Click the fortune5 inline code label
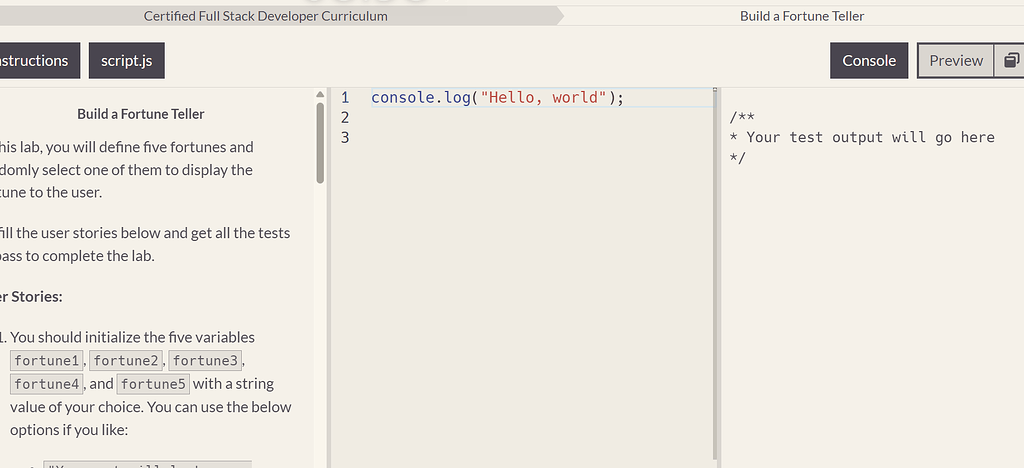The image size is (1024, 468). (153, 384)
